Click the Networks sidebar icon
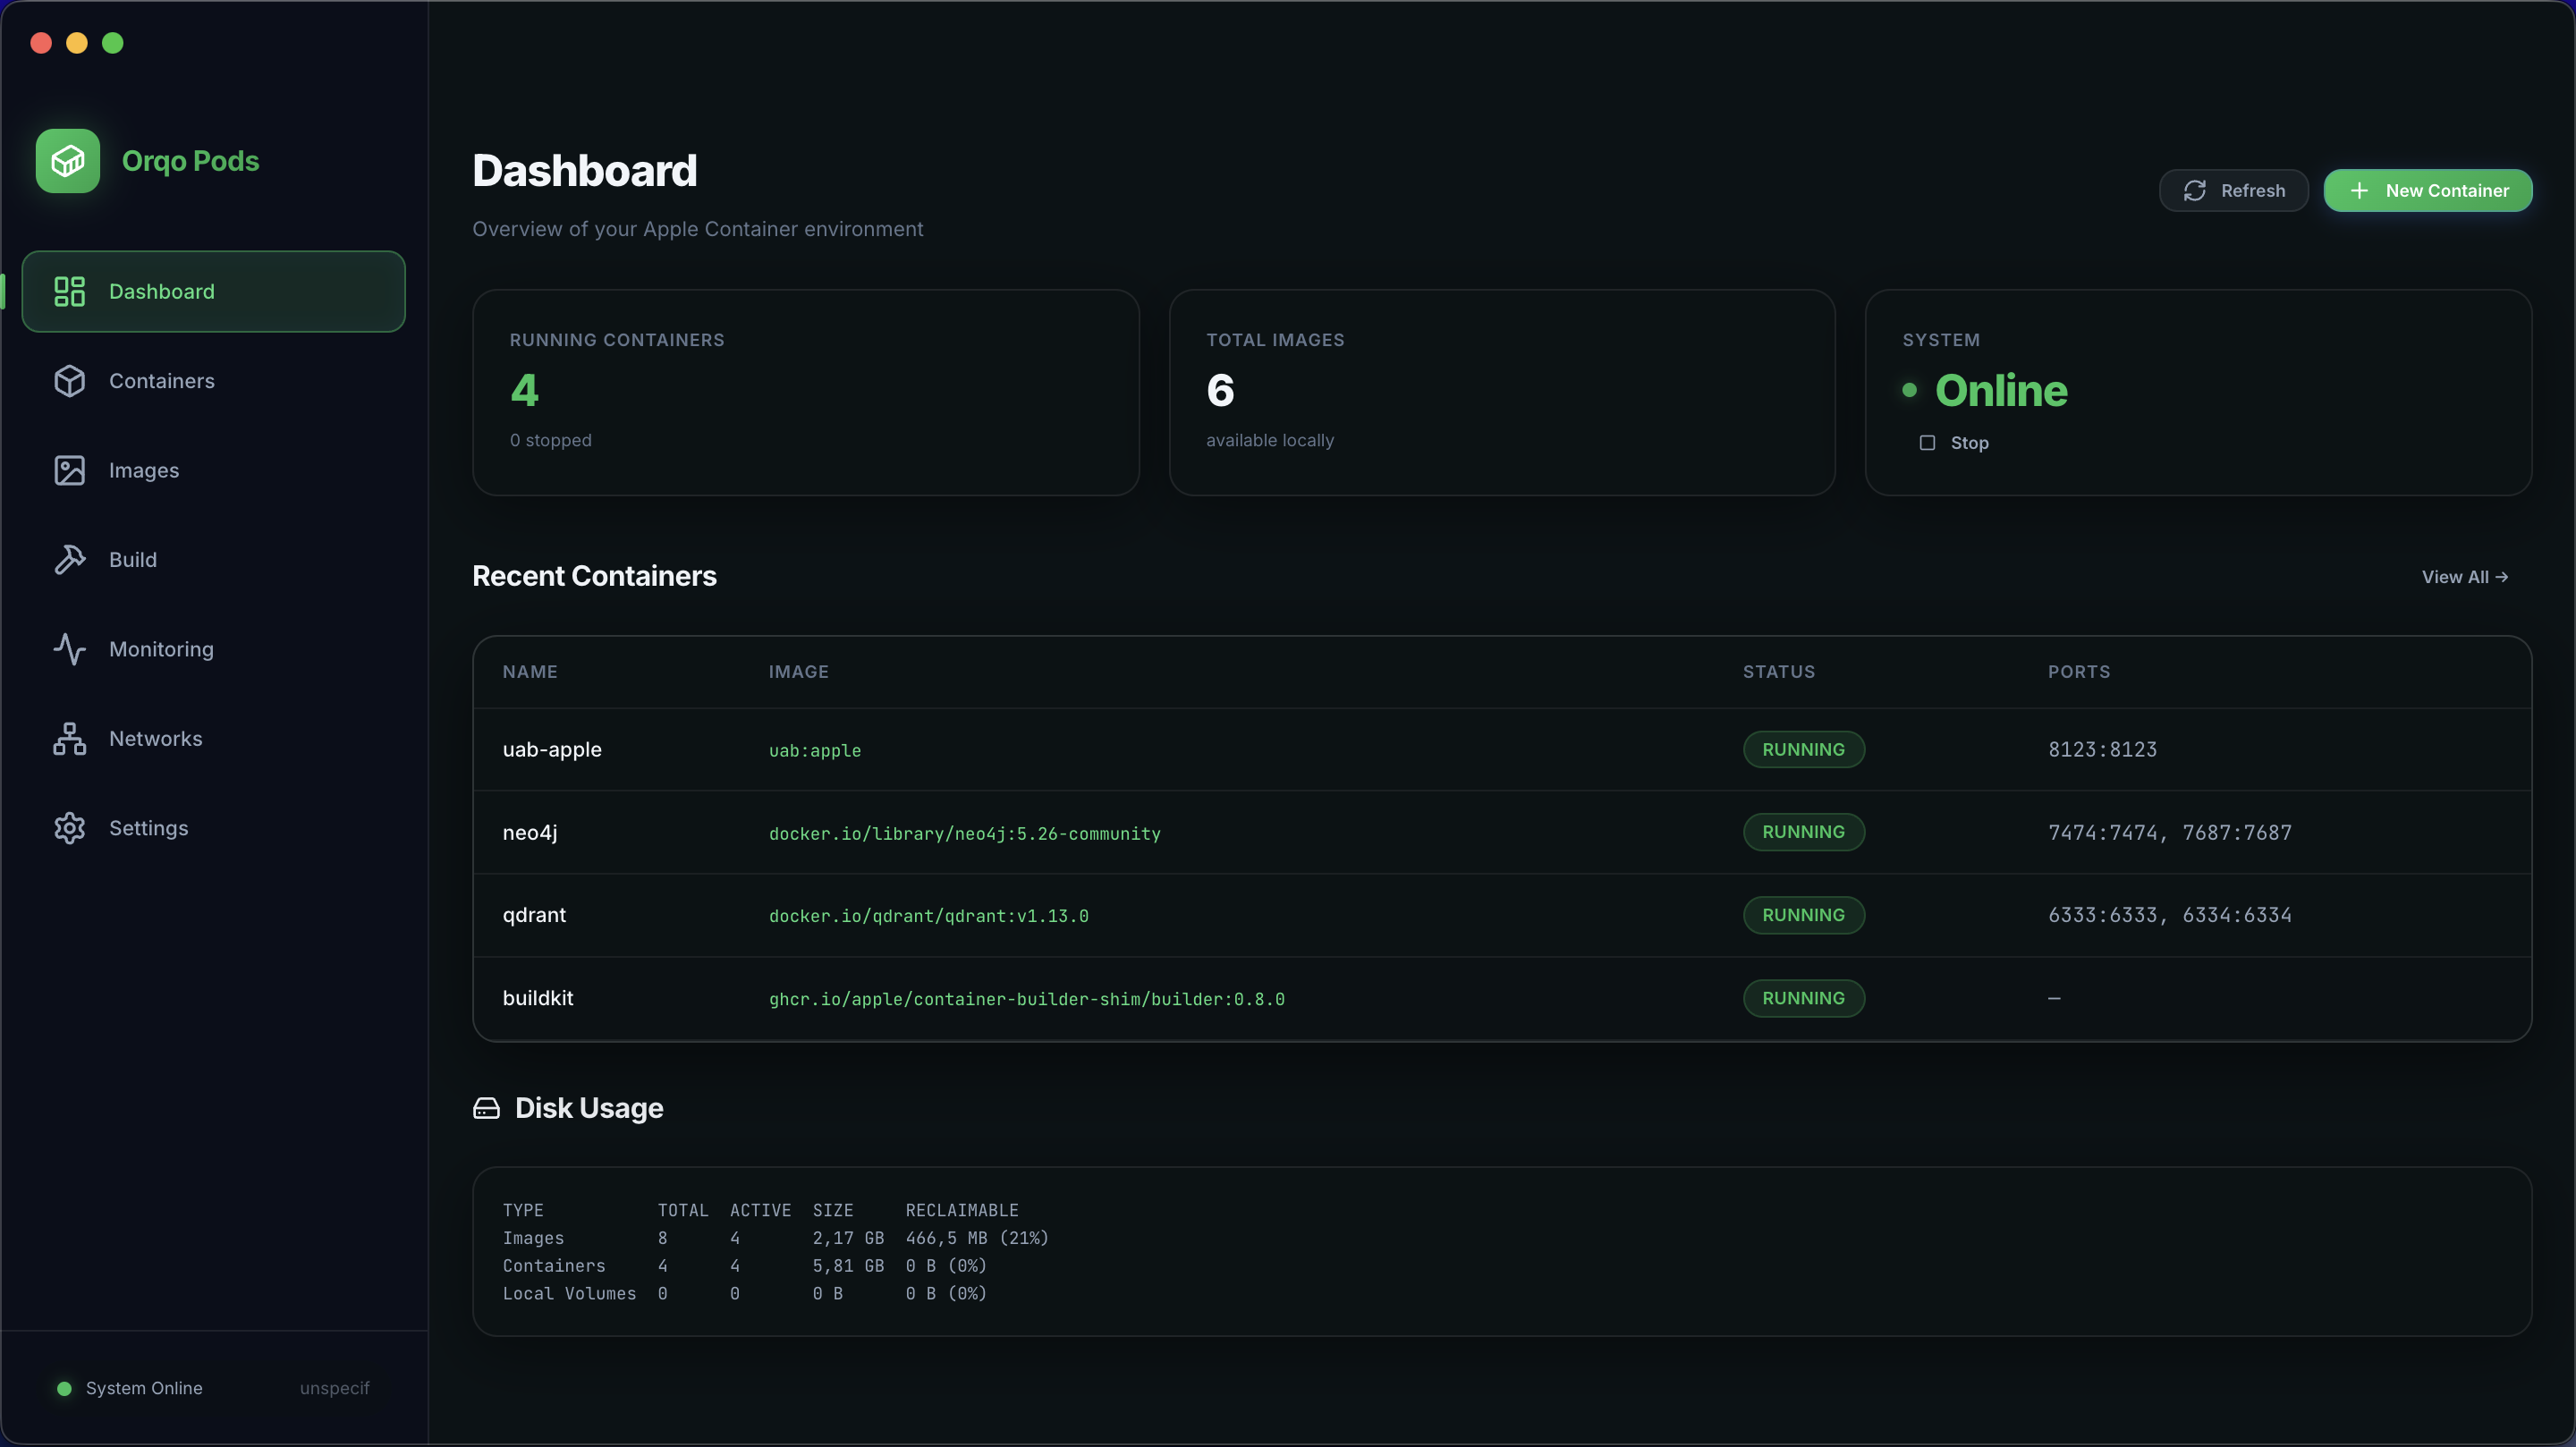 coord(69,738)
